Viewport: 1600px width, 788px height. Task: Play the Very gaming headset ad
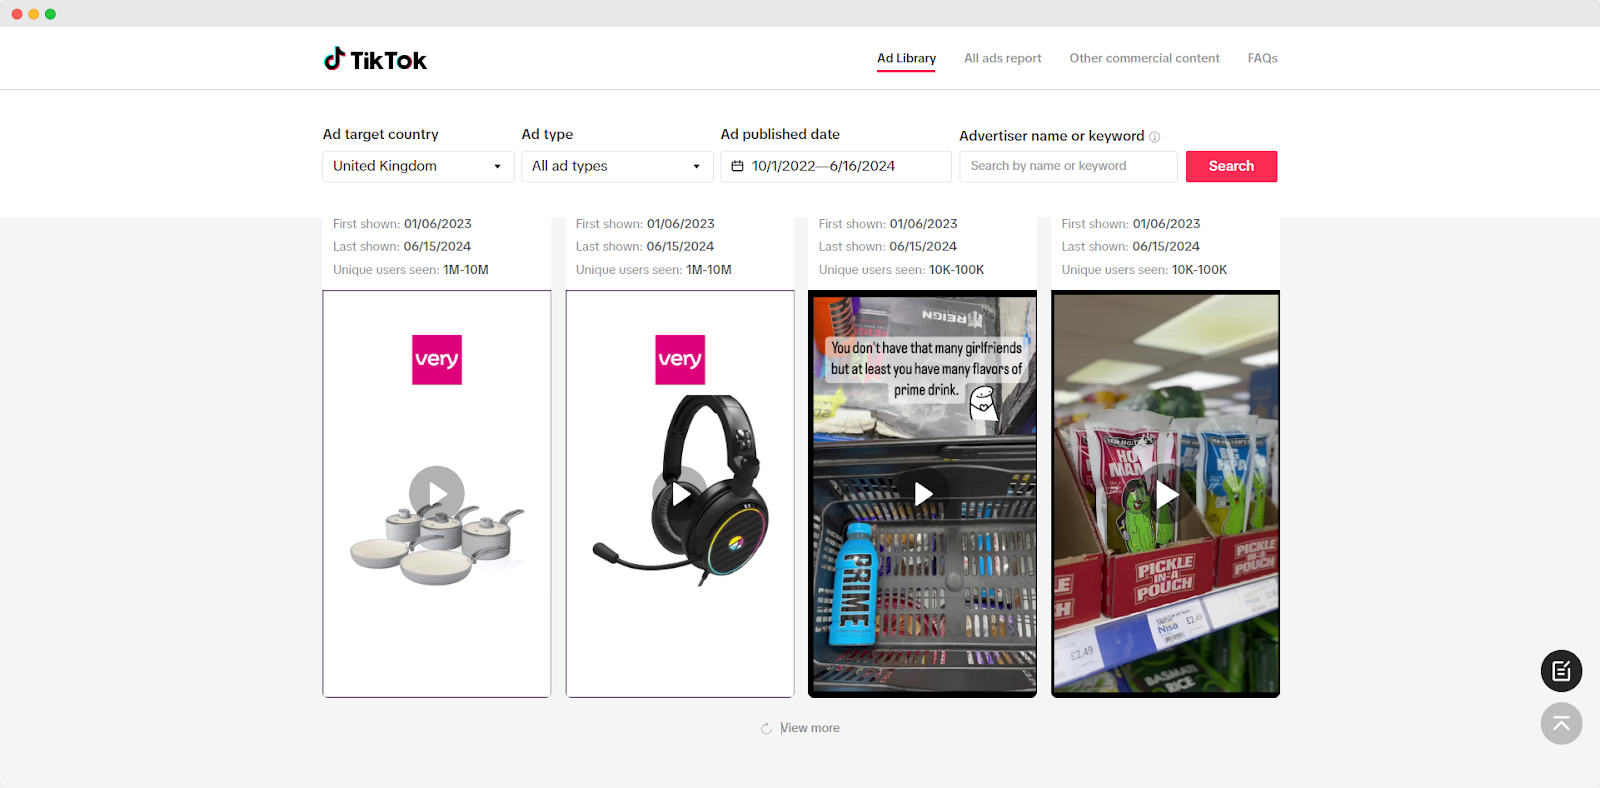point(680,494)
